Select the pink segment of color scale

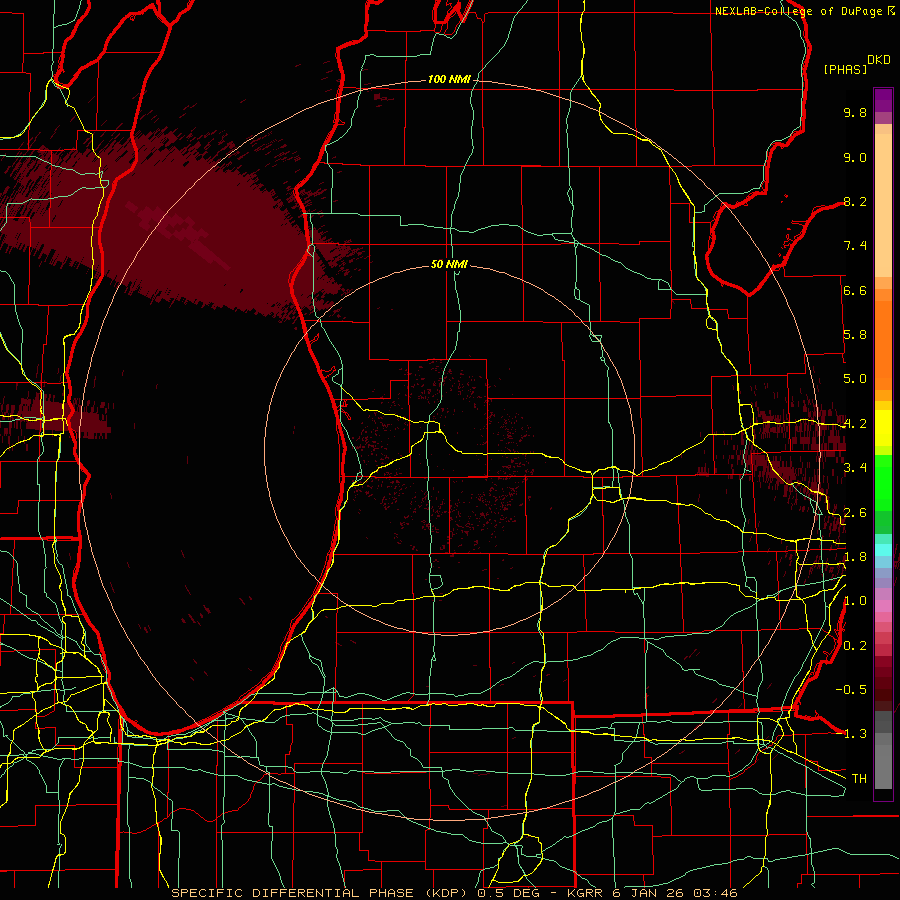883,606
